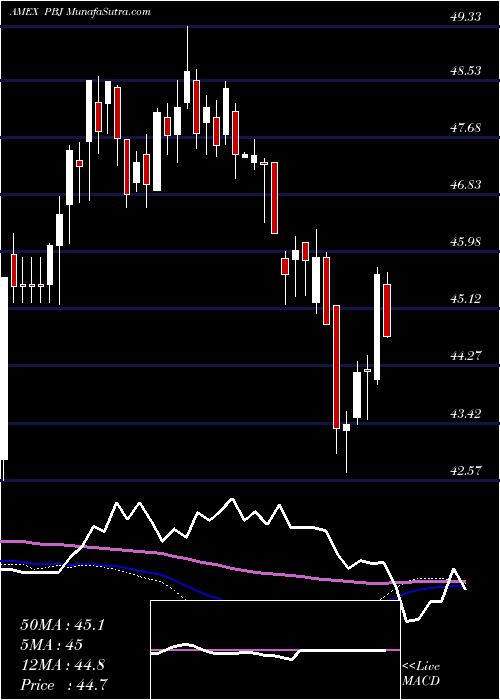
Task: Select the 43.42 price label
Action: (465, 413)
